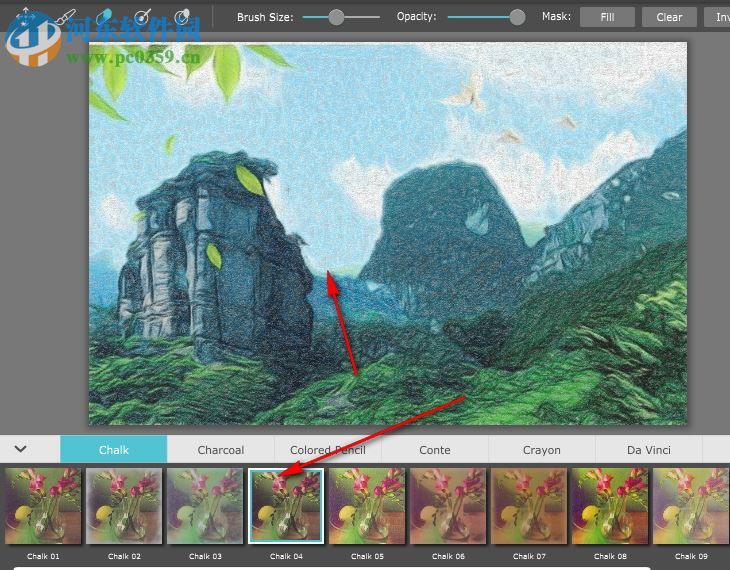The image size is (730, 570).
Task: Apply the Chalk 03 preset thumbnail
Action: [x=205, y=506]
